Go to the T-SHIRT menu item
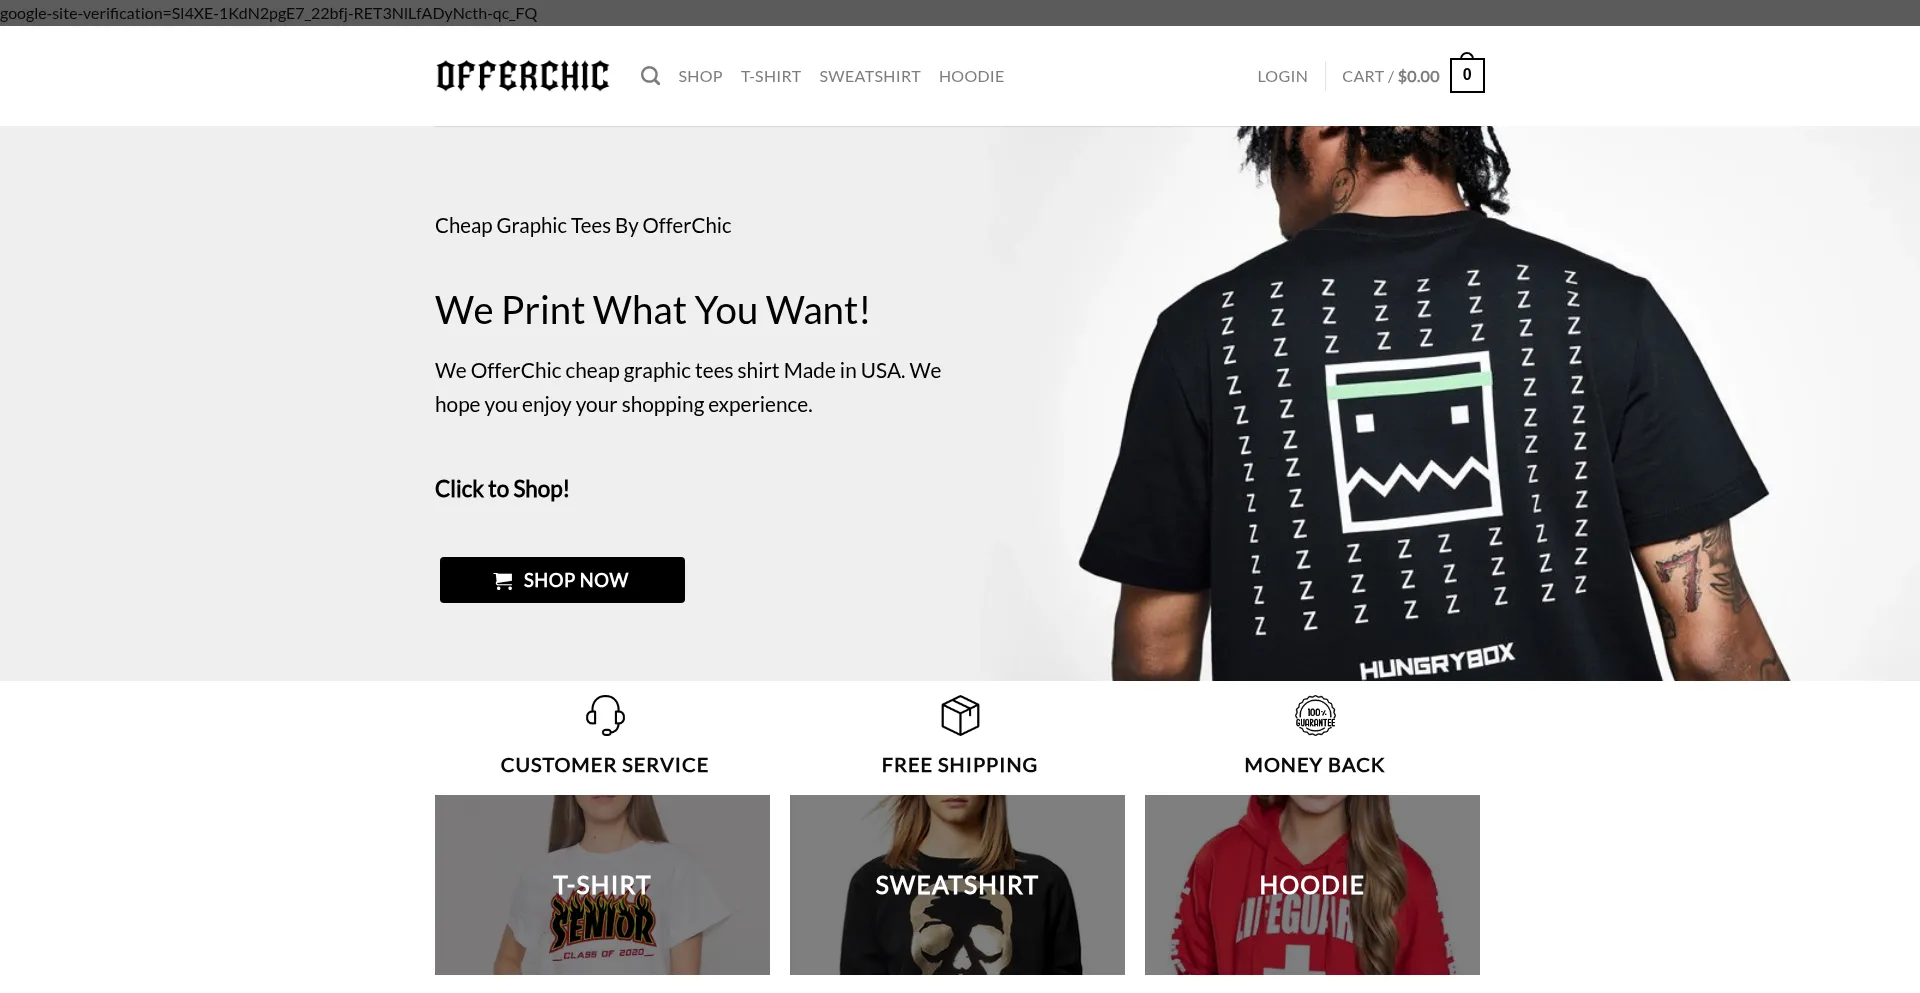Image resolution: width=1920 pixels, height=993 pixels. [x=771, y=76]
